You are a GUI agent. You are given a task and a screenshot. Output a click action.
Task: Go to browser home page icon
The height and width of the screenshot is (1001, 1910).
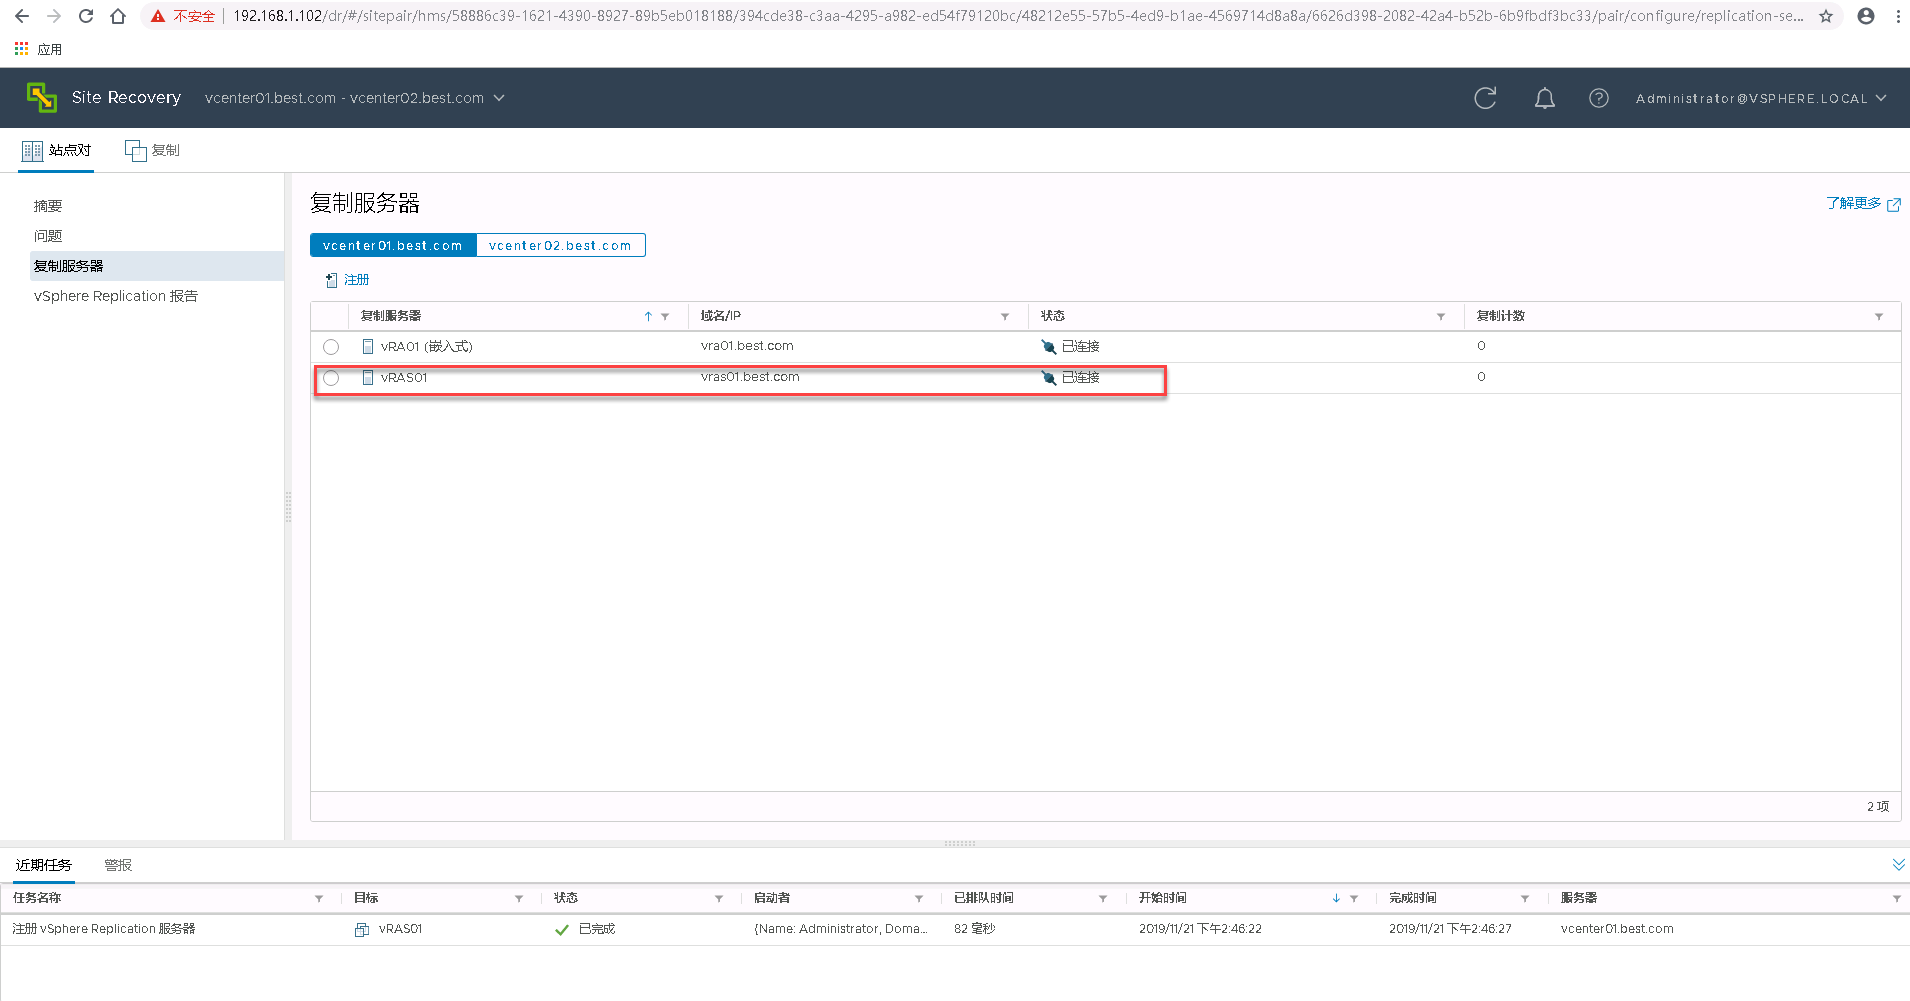click(118, 16)
